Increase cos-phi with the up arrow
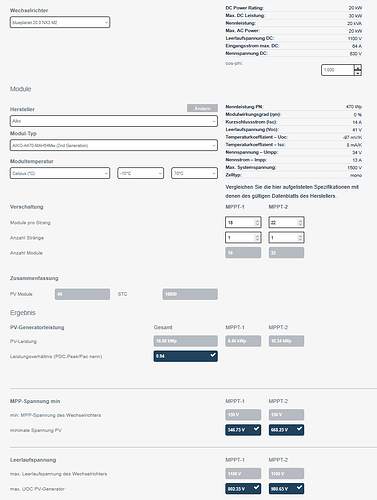 [358, 67]
